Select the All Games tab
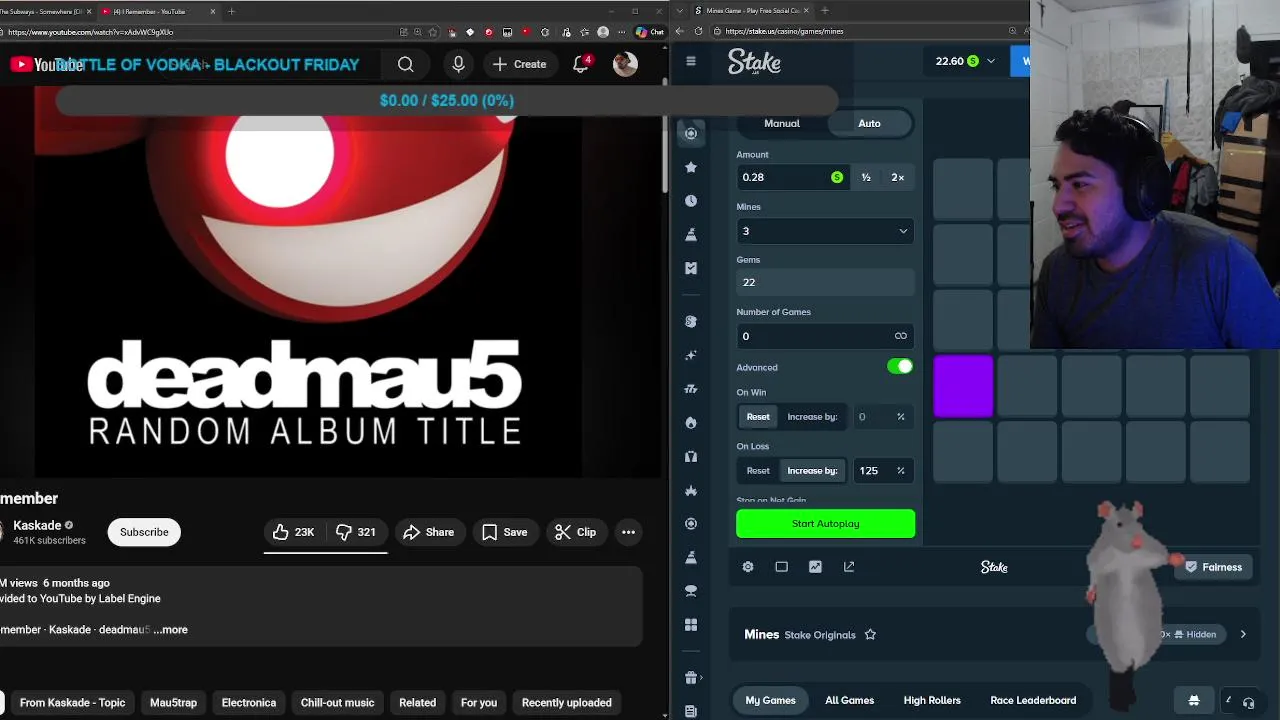Image resolution: width=1280 pixels, height=720 pixels. (849, 700)
